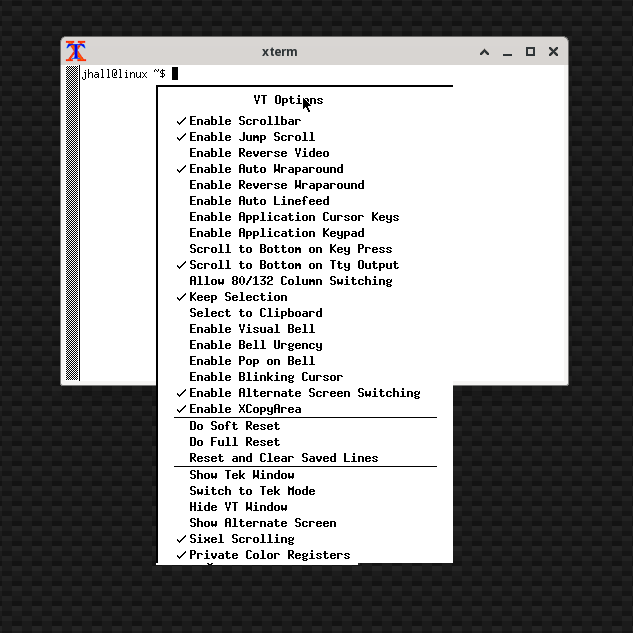Turn on Enable Blinking Cursor
Viewport: 633px width, 633px height.
pos(305,377)
